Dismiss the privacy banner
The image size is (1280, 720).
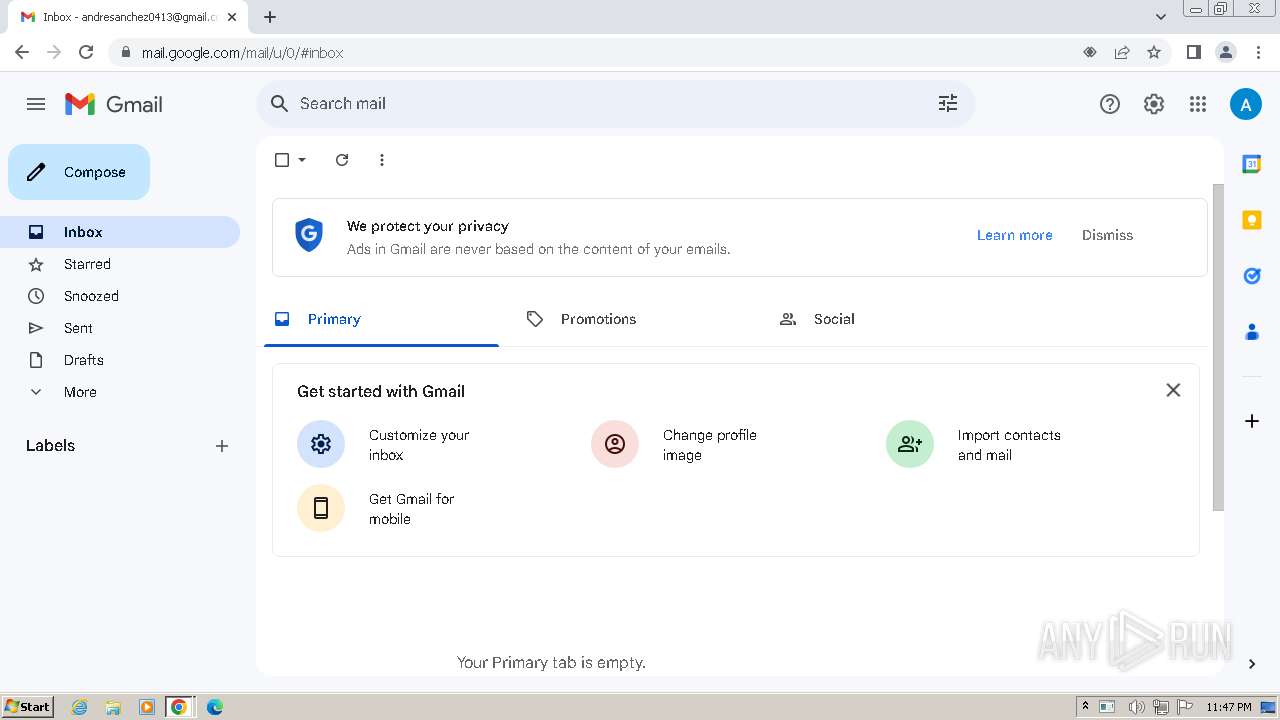pyautogui.click(x=1107, y=235)
